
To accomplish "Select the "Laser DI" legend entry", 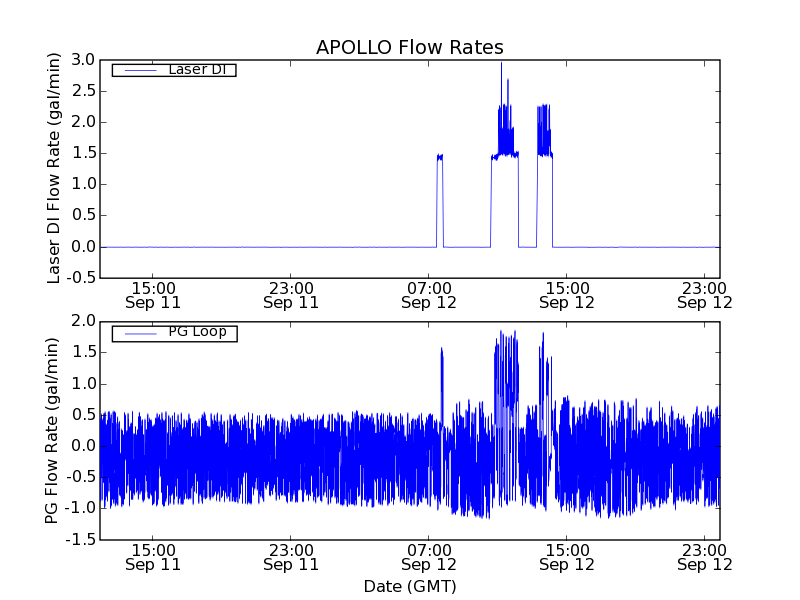I will [174, 69].
